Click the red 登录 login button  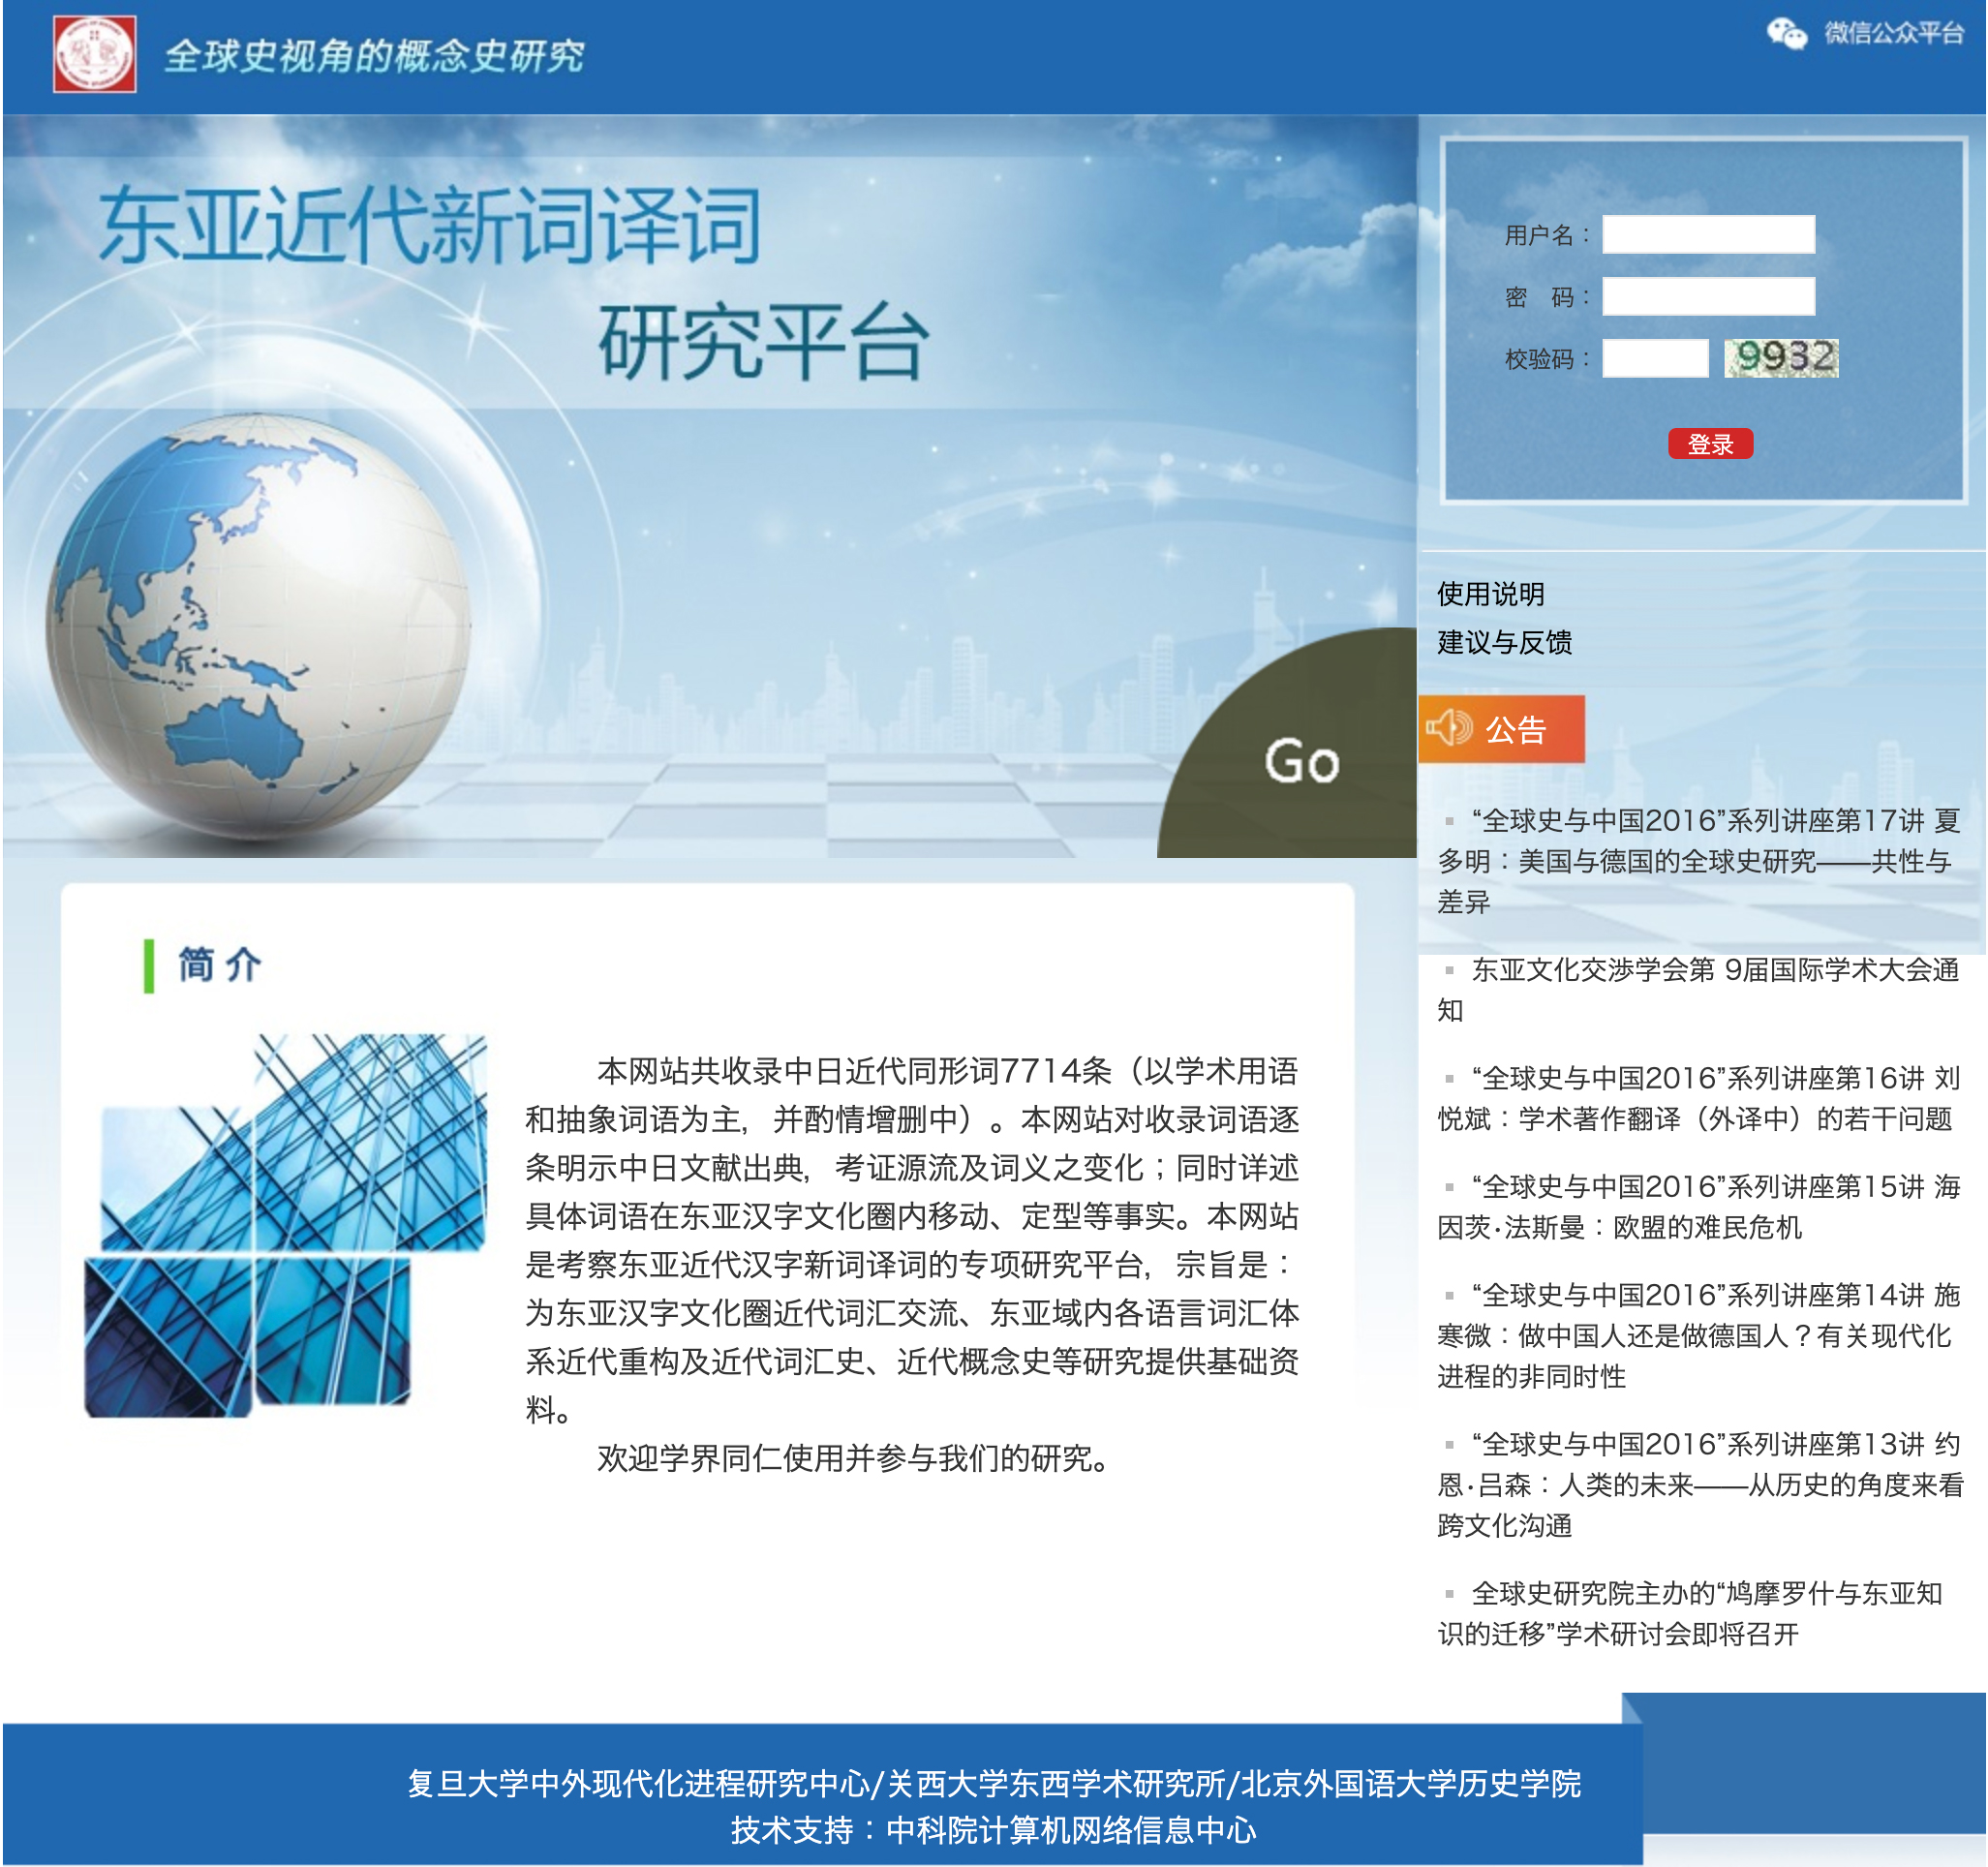tap(1710, 444)
